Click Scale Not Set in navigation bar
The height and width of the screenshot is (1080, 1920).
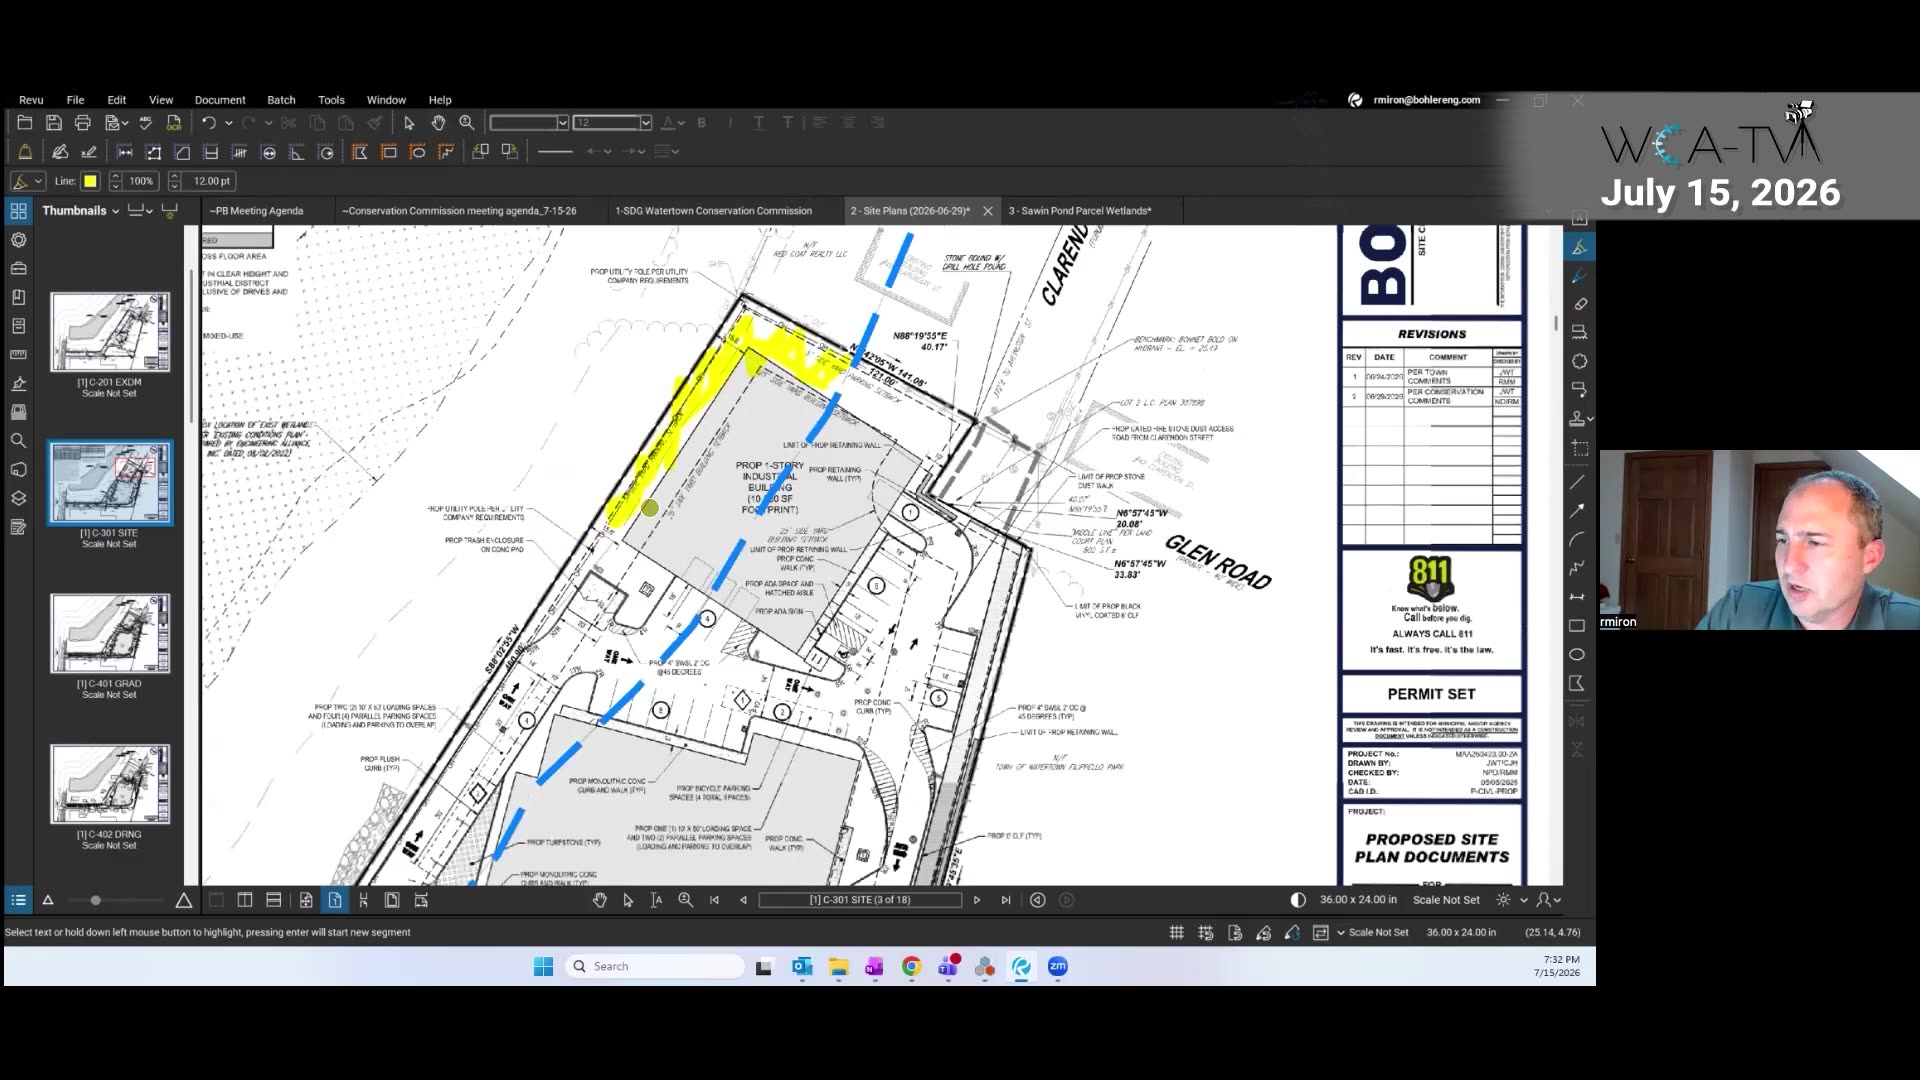[1446, 900]
